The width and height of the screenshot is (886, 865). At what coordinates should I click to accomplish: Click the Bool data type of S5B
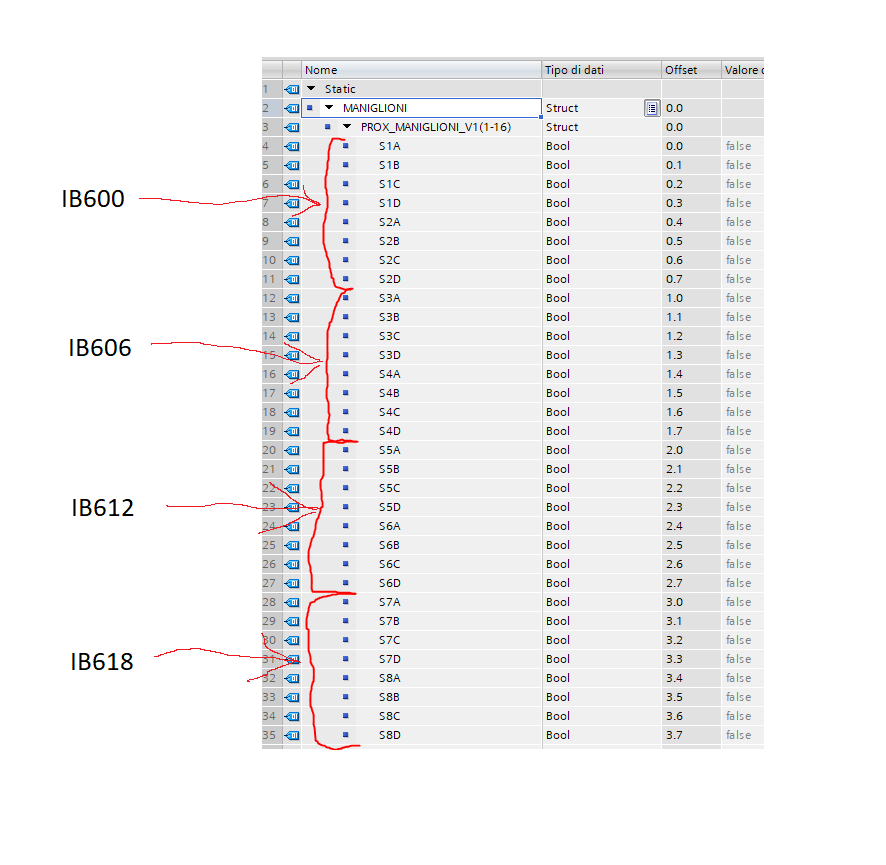pyautogui.click(x=558, y=469)
